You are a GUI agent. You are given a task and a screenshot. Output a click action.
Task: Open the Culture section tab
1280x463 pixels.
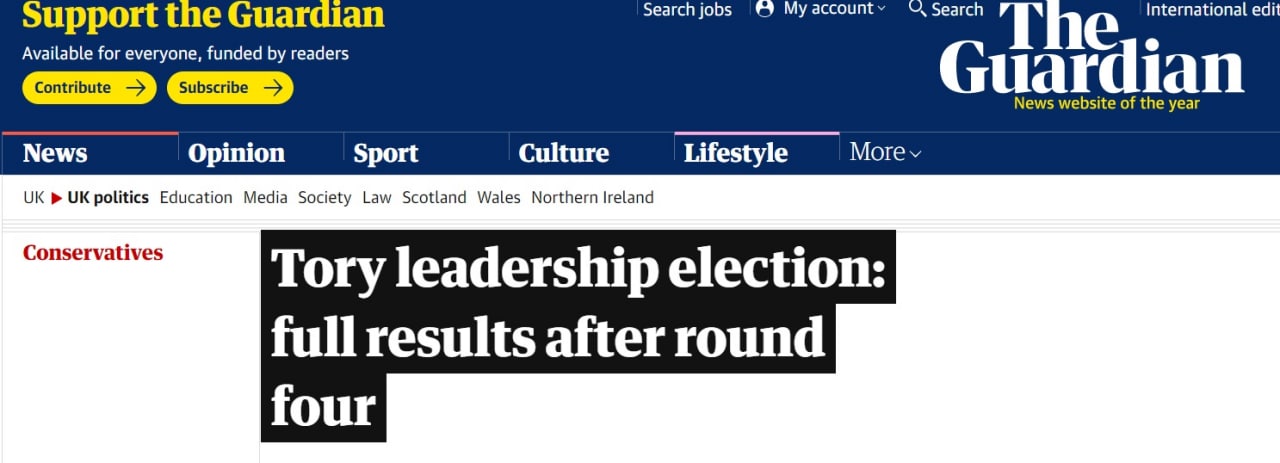(x=563, y=153)
